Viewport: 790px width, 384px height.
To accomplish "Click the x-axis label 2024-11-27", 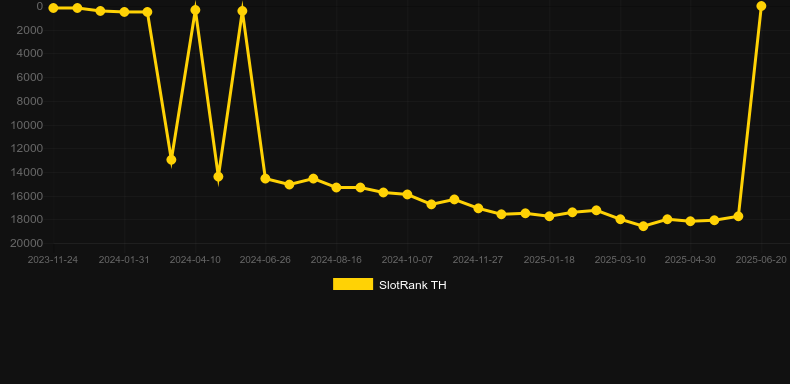I will 478,260.
